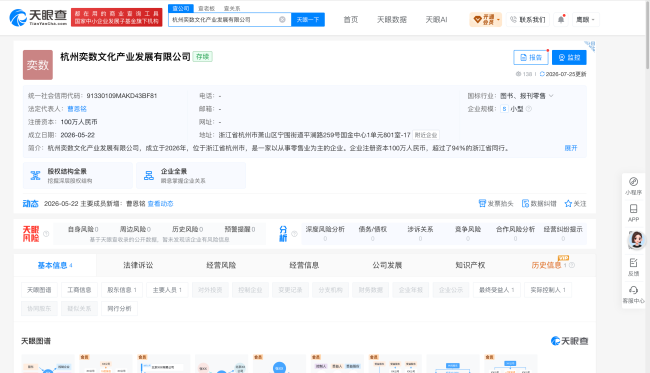Click the help icon beside 历史信息
The height and width of the screenshot is (373, 650).
pyautogui.click(x=572, y=265)
